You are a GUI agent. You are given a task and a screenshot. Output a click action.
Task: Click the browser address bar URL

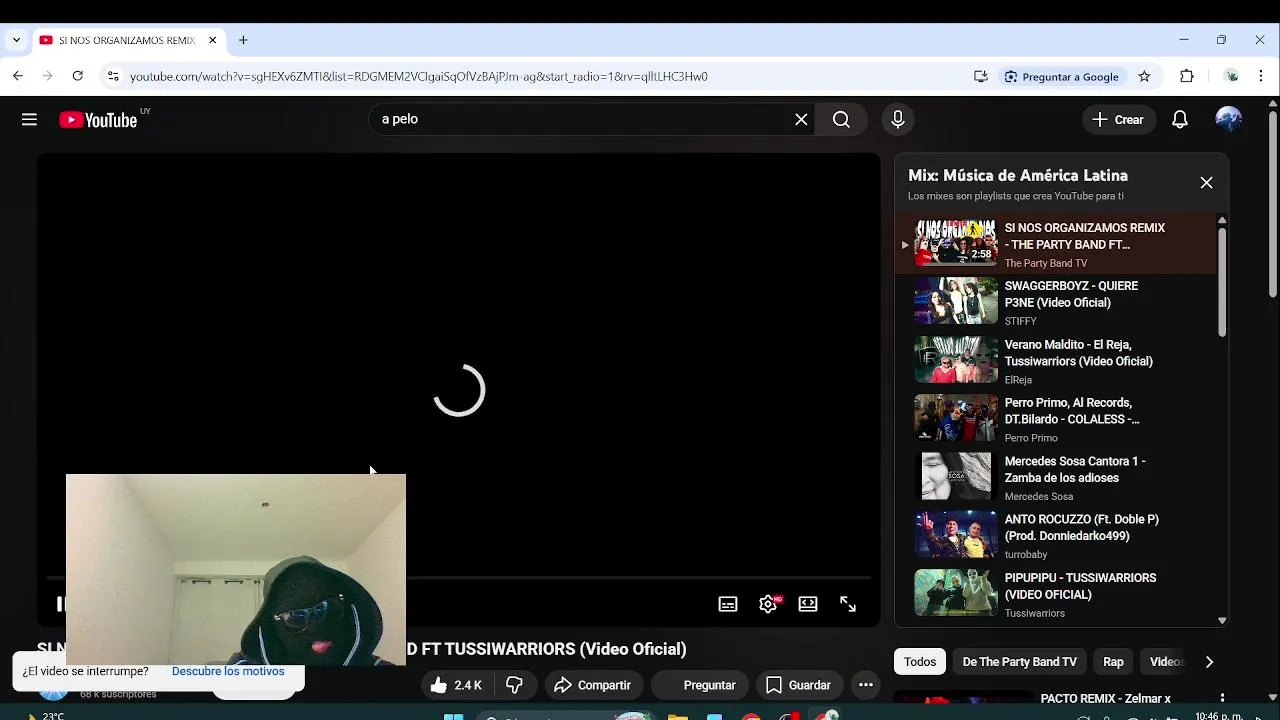(x=418, y=76)
